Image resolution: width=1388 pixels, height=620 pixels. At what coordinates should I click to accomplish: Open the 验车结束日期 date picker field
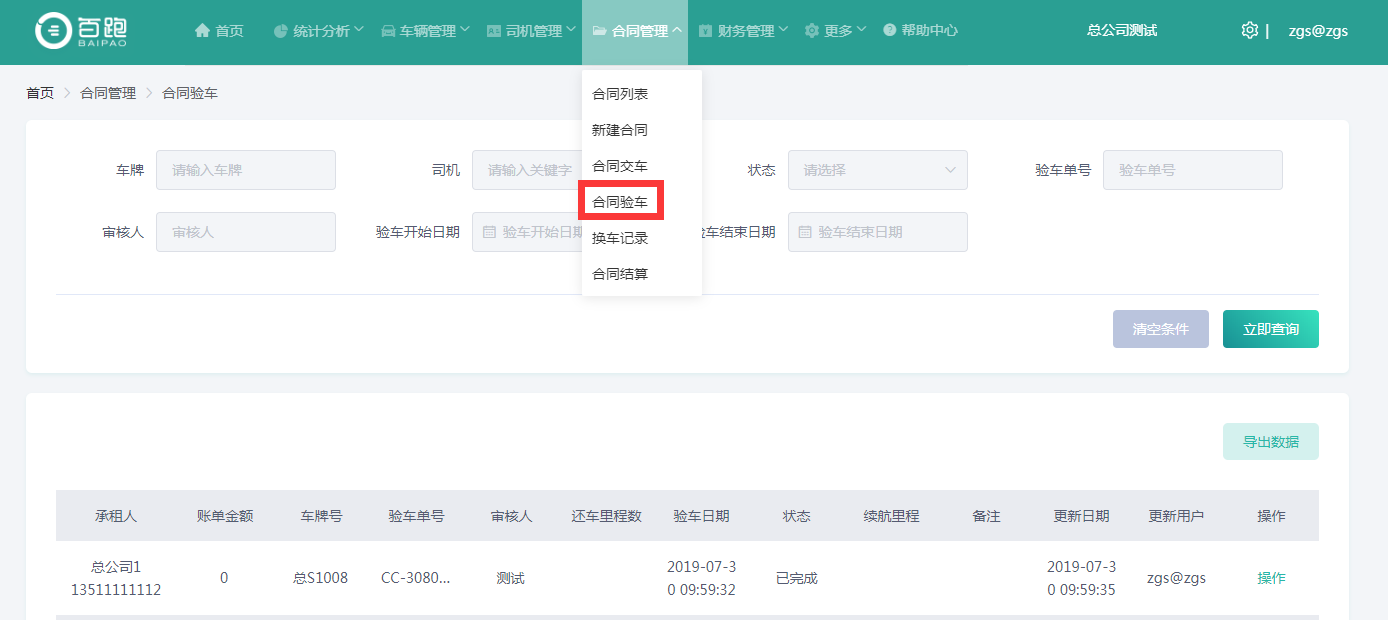point(877,232)
